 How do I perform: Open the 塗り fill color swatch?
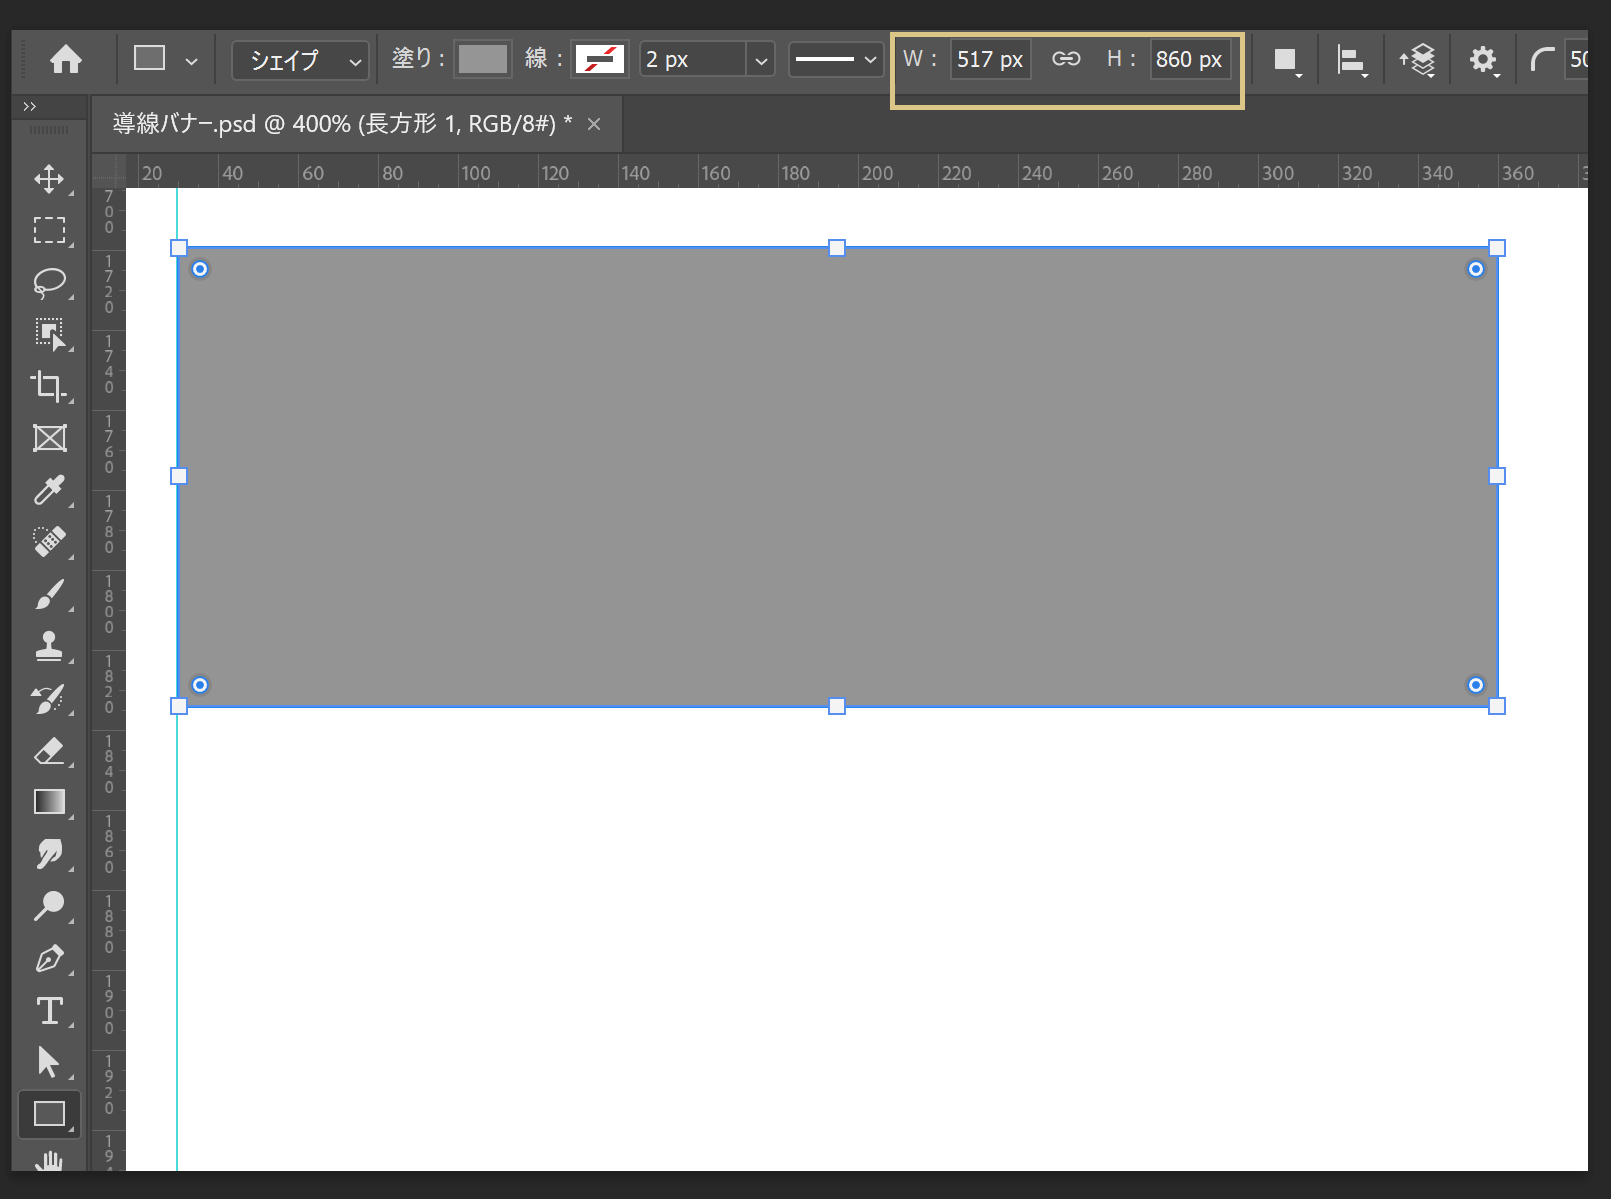pos(483,58)
